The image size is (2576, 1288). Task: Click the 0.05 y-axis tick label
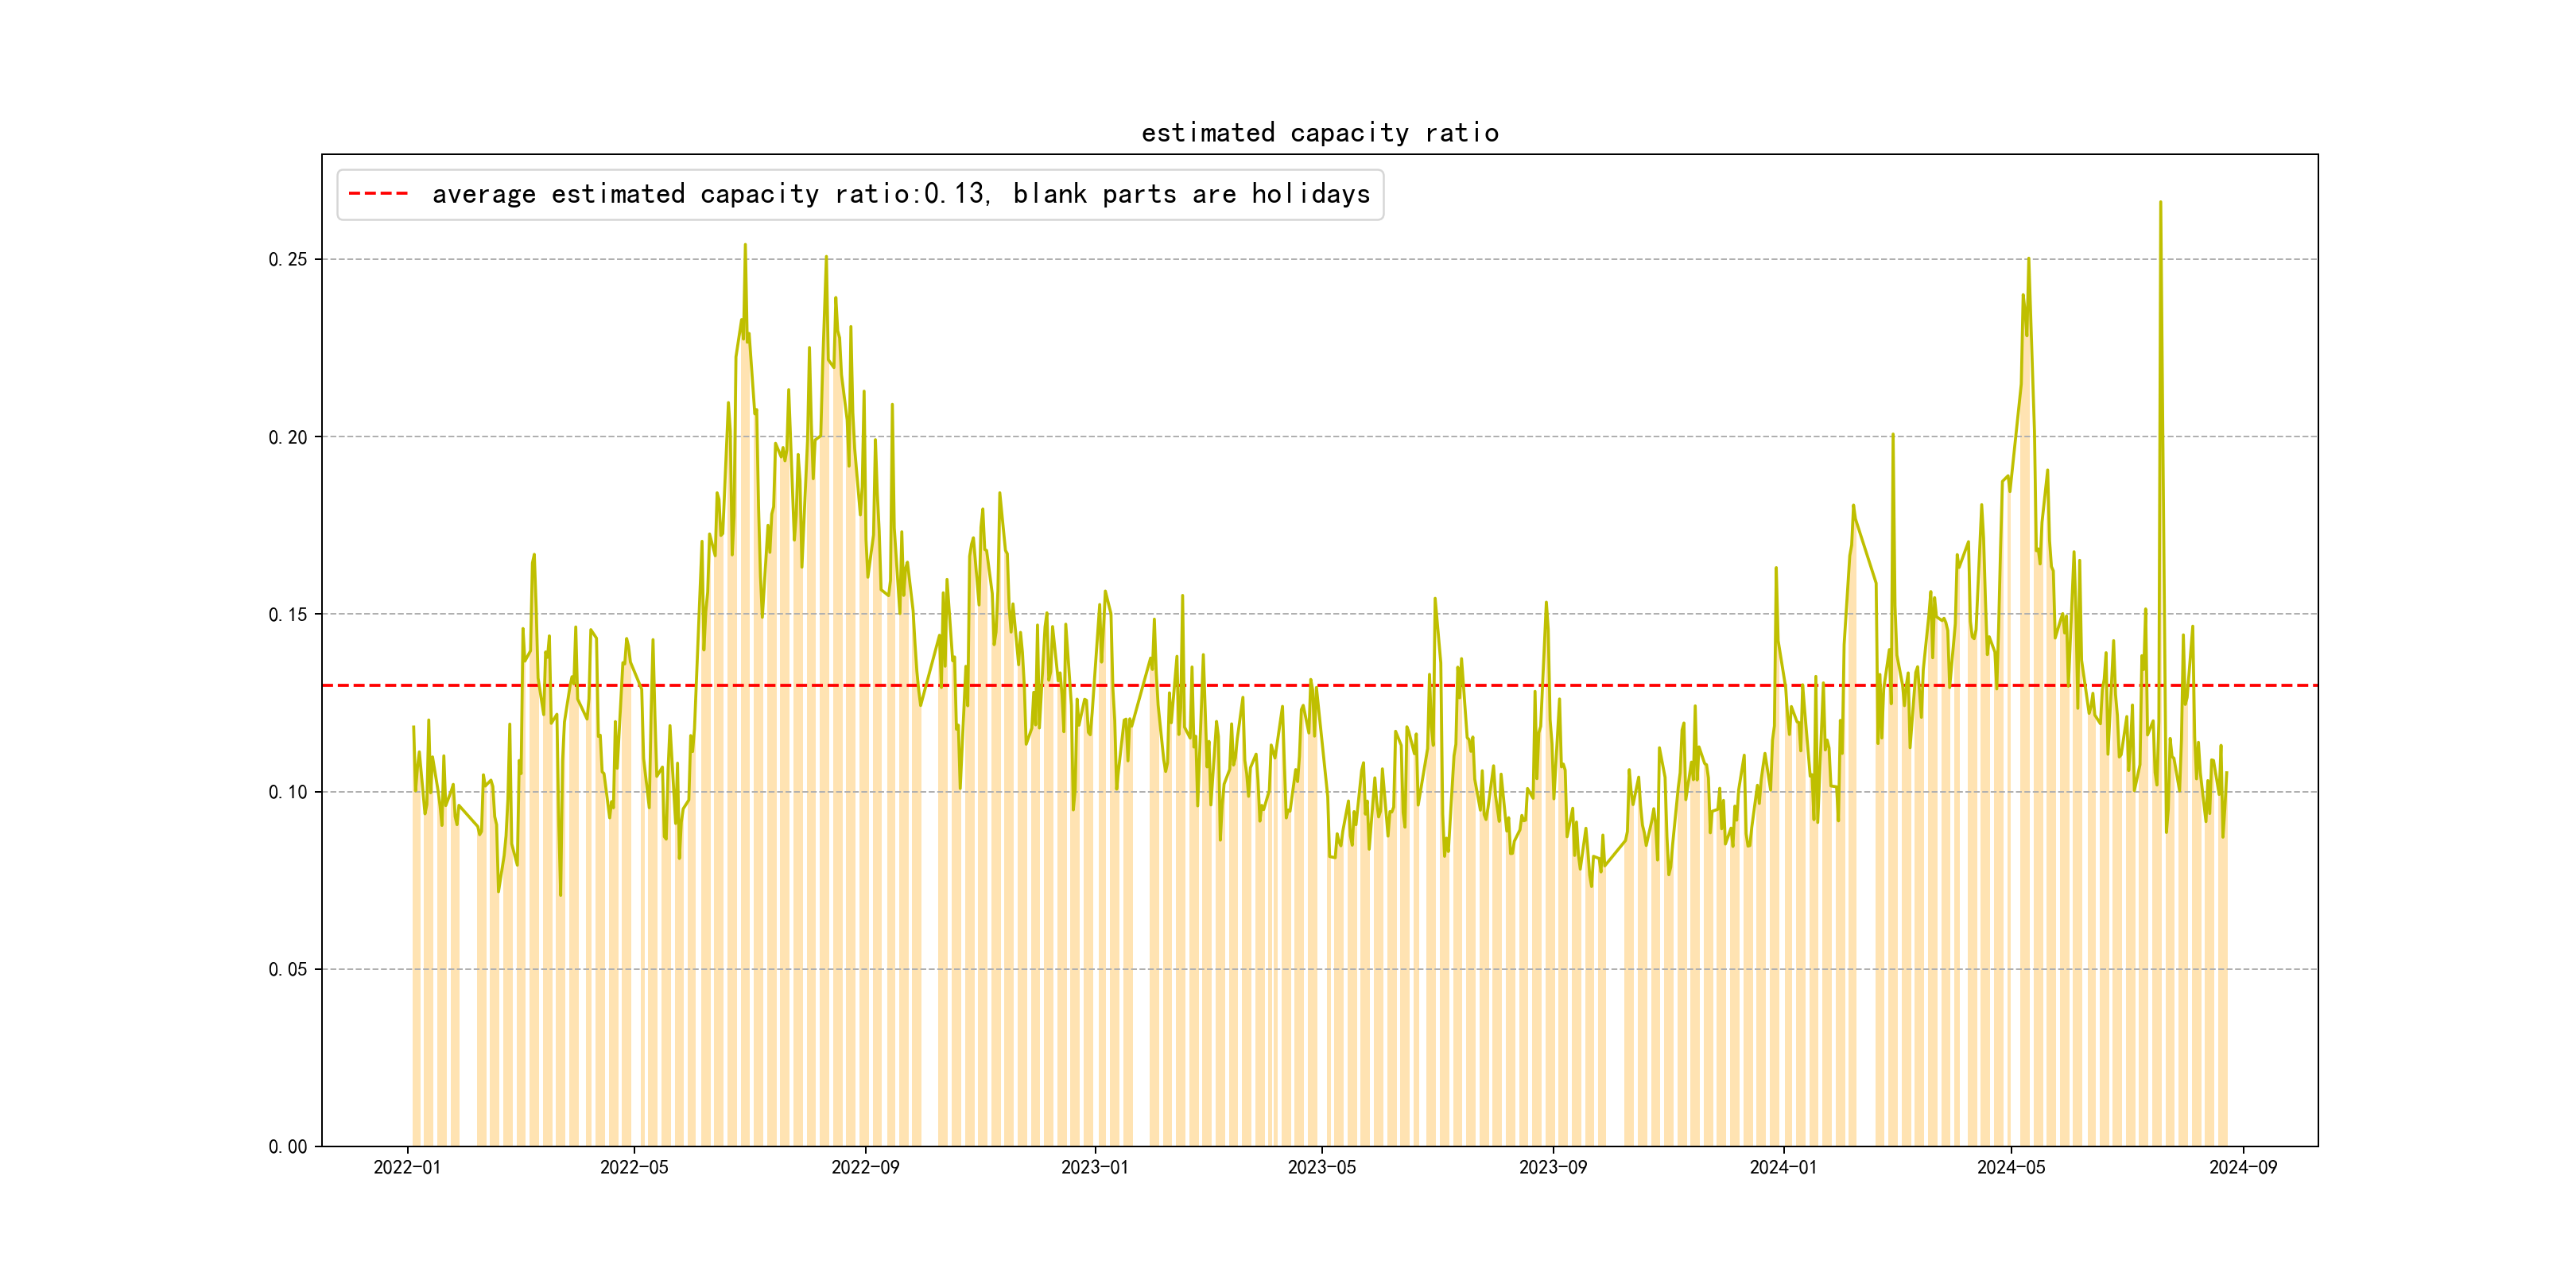point(288,969)
